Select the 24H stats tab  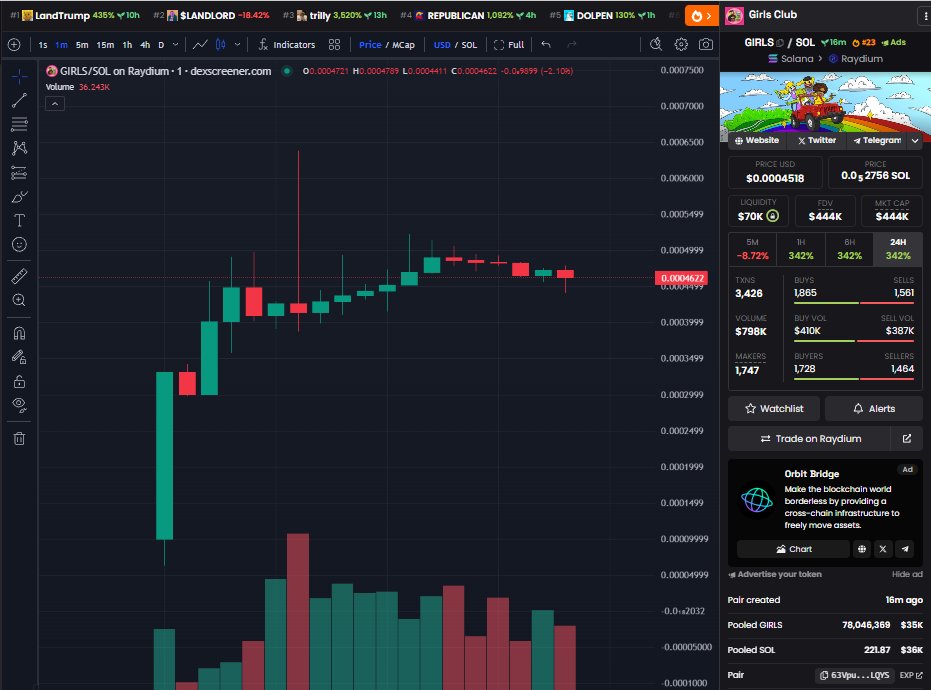tap(898, 249)
